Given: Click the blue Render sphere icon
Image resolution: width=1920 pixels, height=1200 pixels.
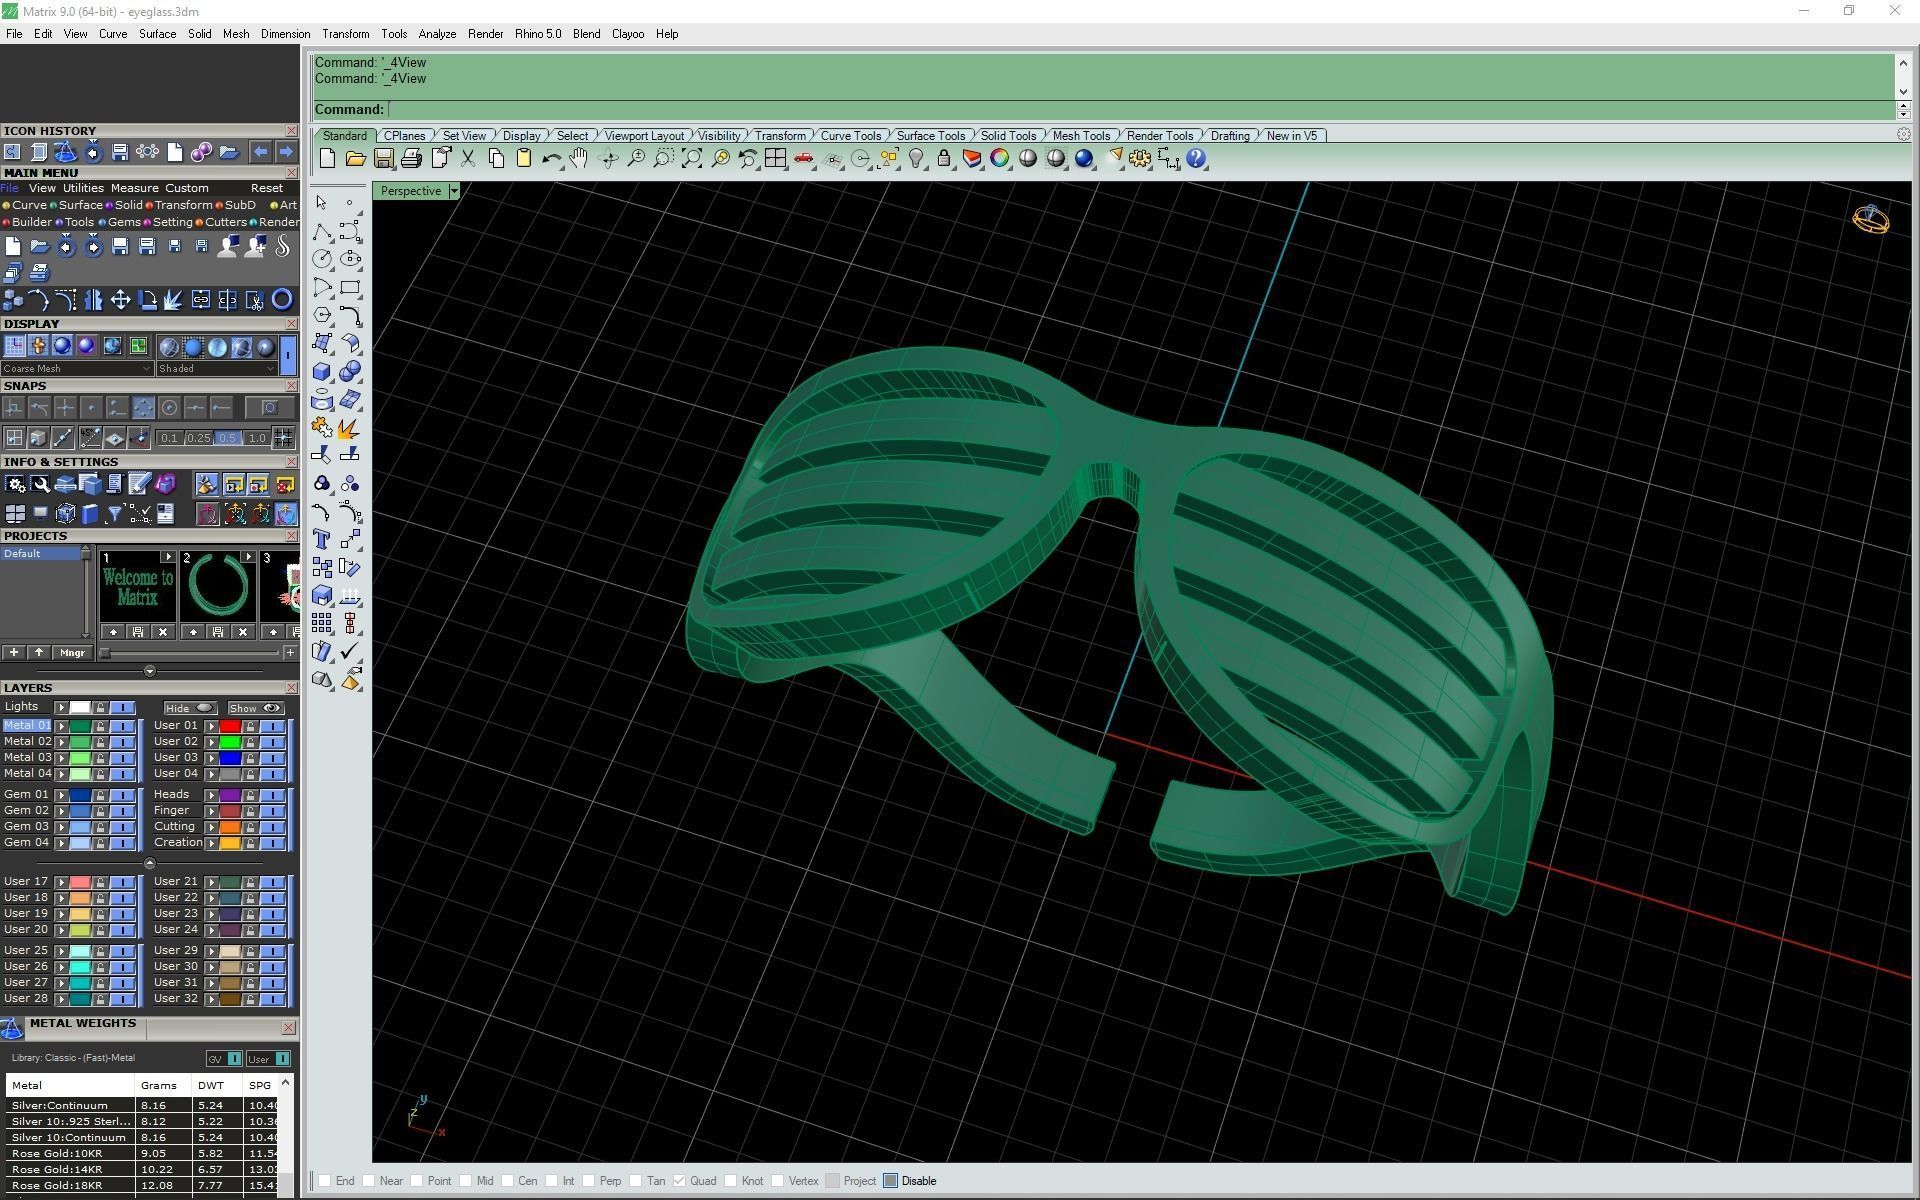Looking at the screenshot, I should coord(1083,158).
